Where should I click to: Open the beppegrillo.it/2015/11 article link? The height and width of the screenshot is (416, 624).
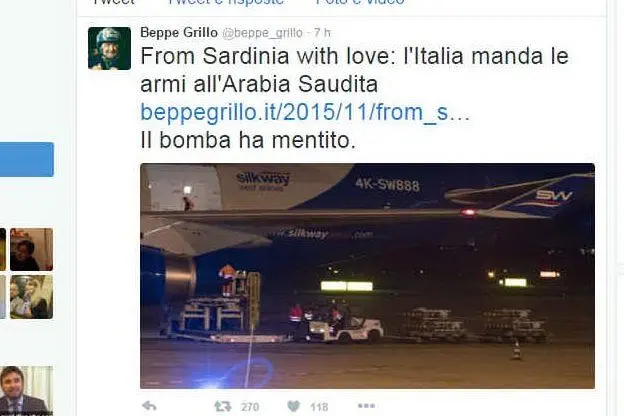pos(305,112)
